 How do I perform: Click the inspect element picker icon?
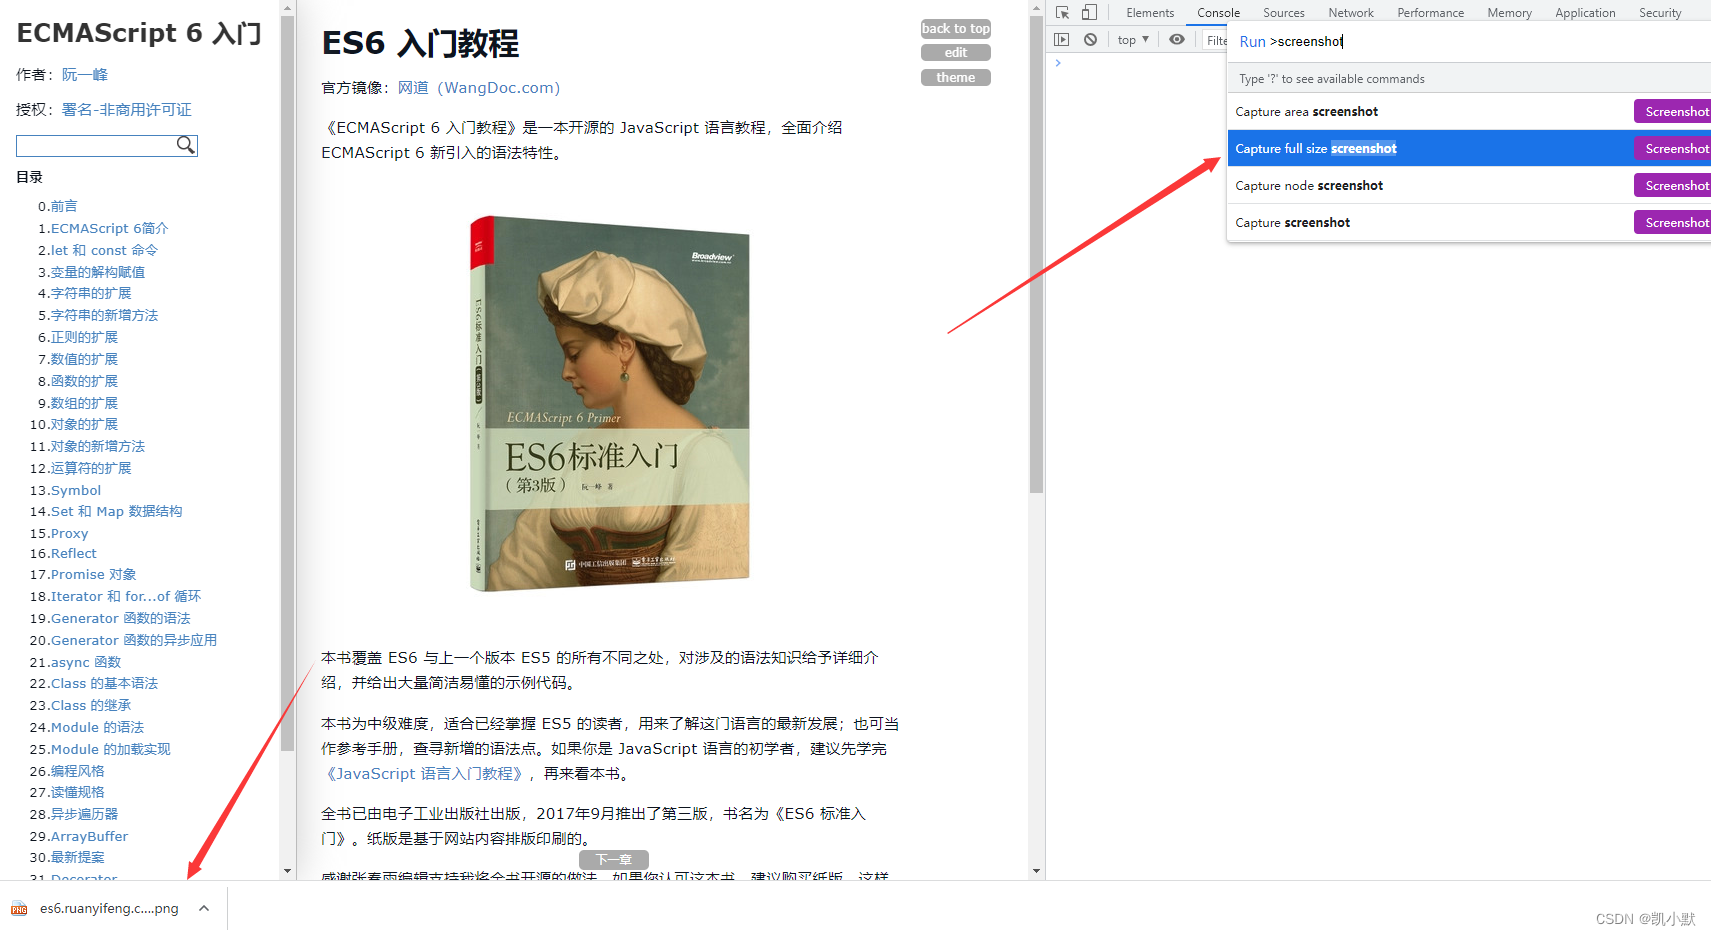pyautogui.click(x=1062, y=13)
